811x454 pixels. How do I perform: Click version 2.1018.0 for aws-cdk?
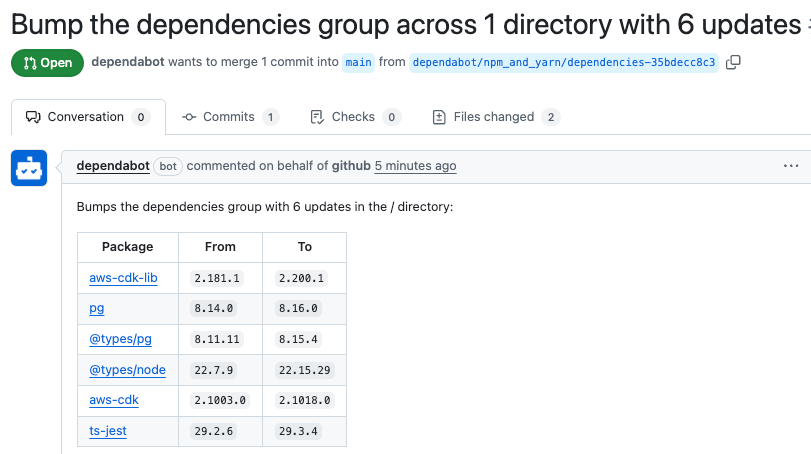(305, 400)
